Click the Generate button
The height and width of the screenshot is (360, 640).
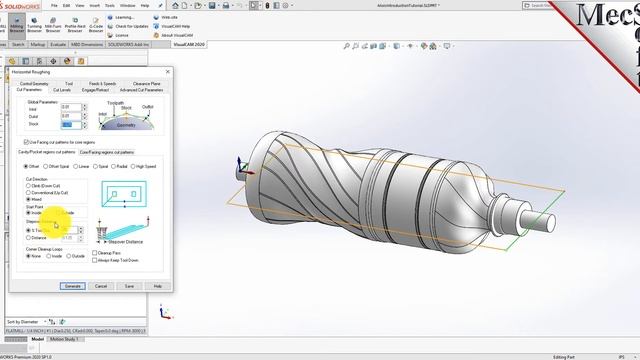(x=73, y=286)
